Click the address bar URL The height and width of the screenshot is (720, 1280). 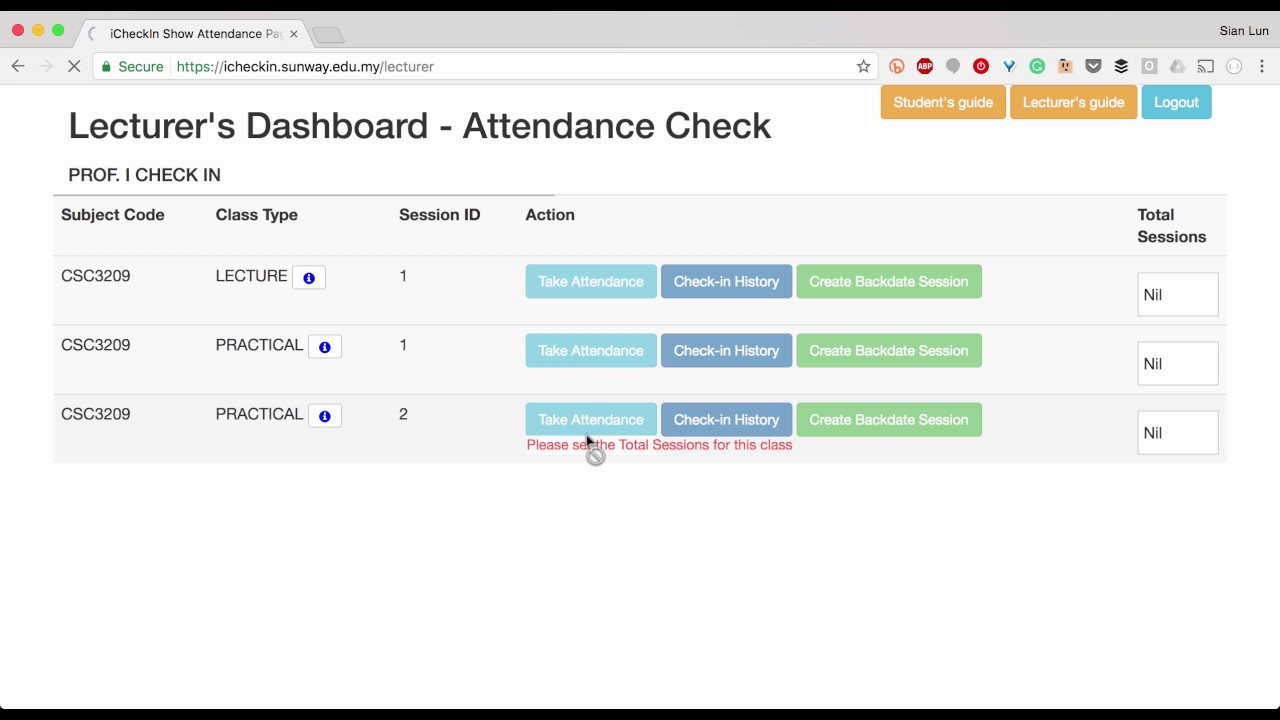point(305,67)
